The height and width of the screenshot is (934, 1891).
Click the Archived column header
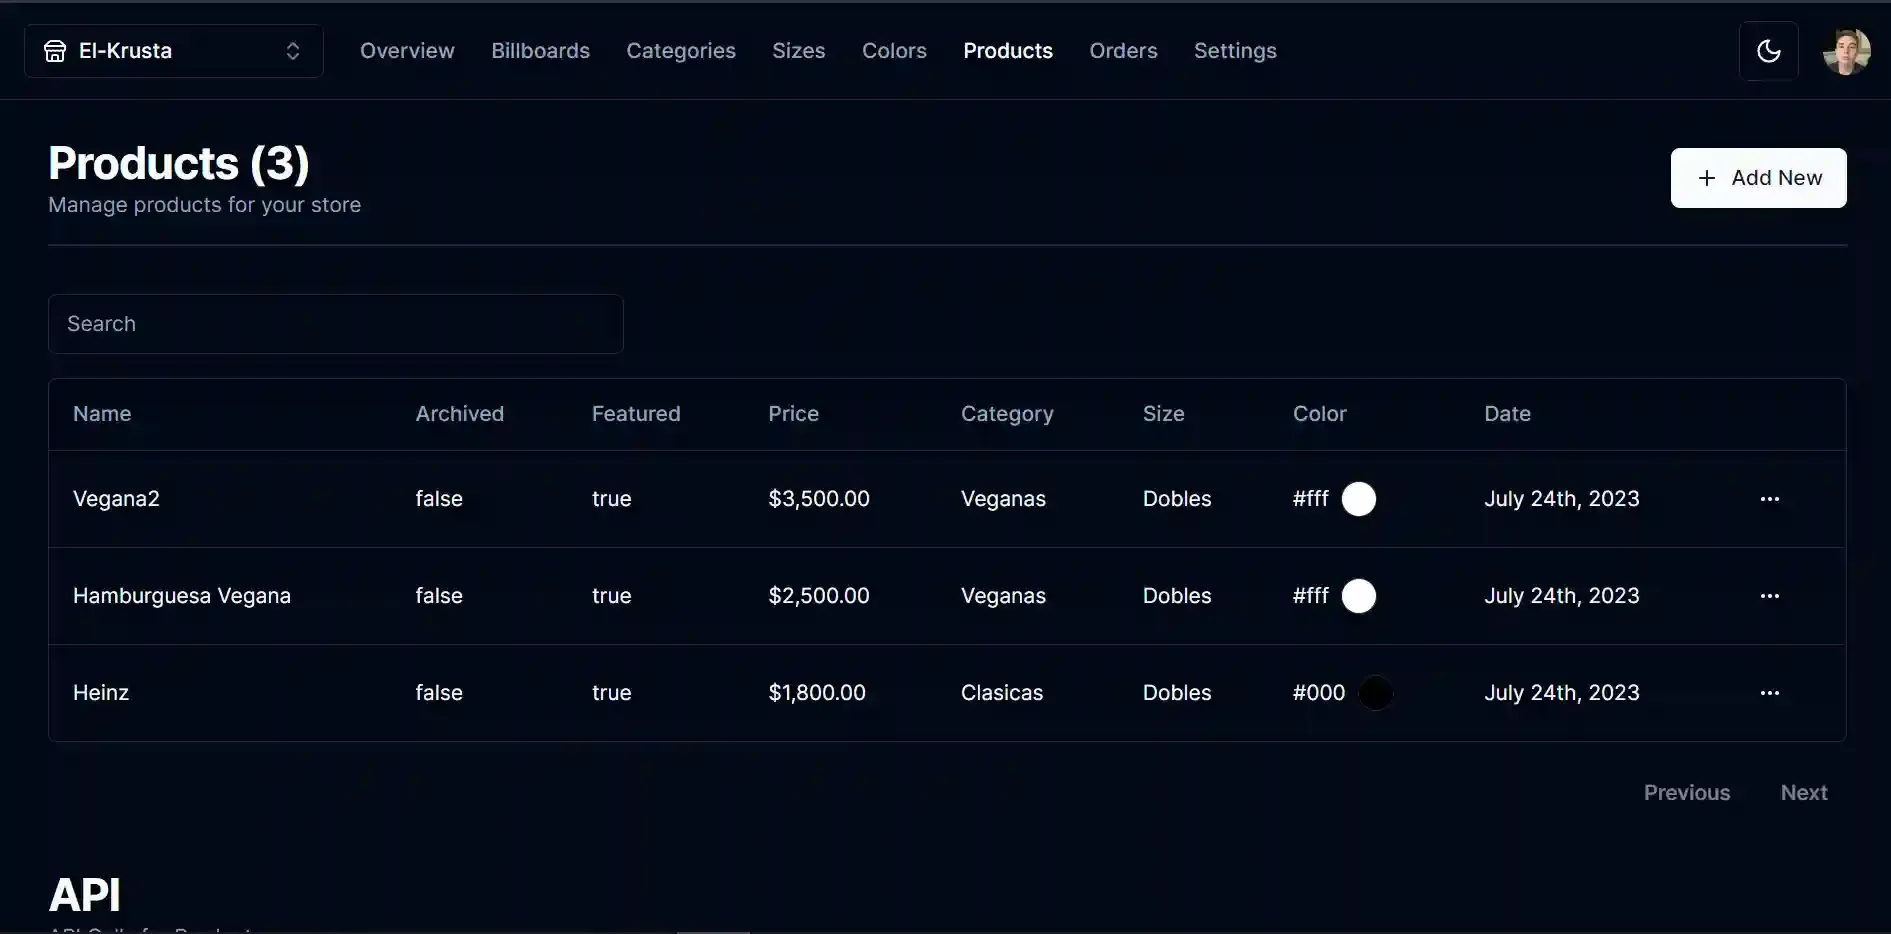tap(460, 414)
